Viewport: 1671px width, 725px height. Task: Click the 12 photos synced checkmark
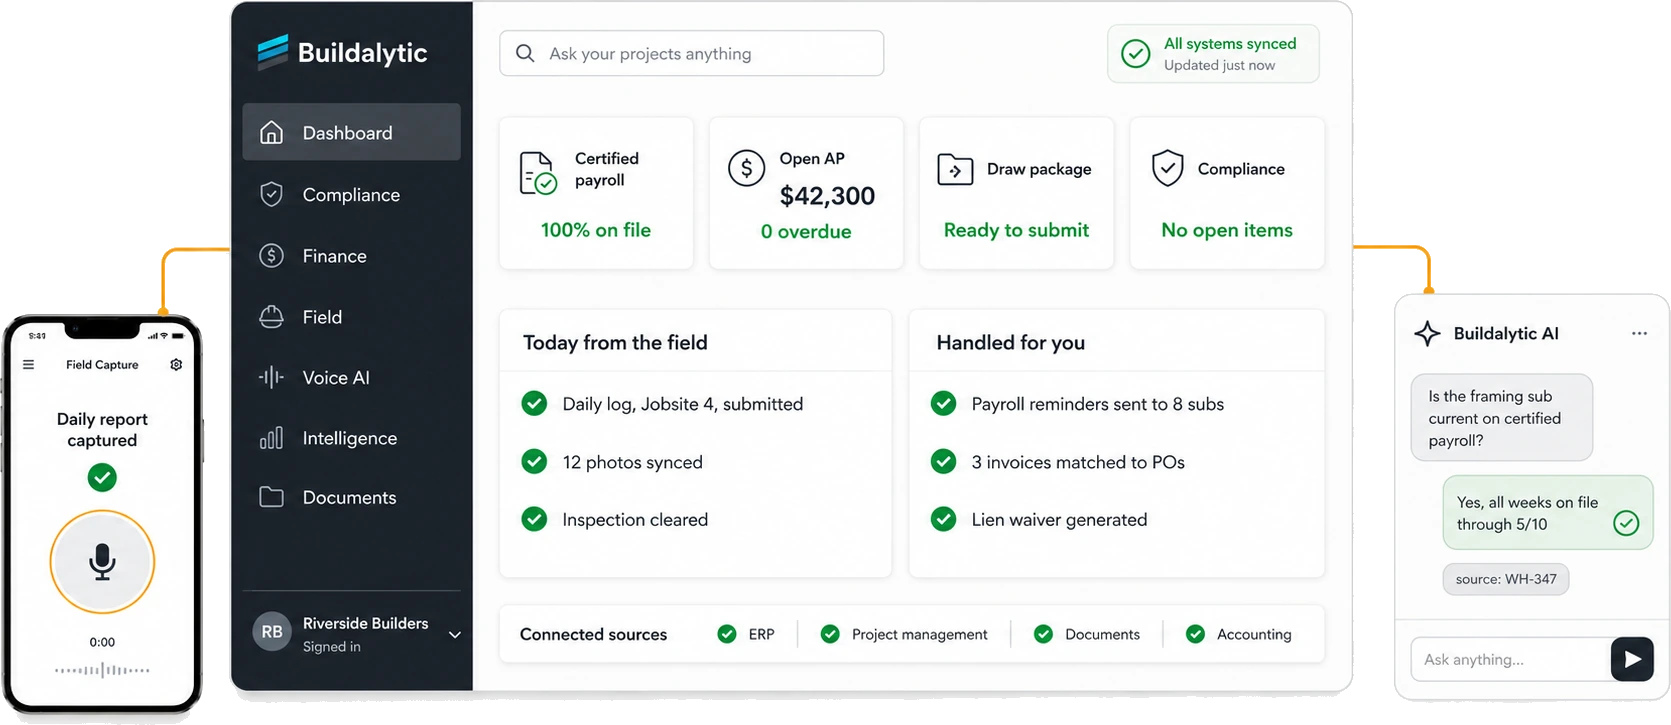535,461
